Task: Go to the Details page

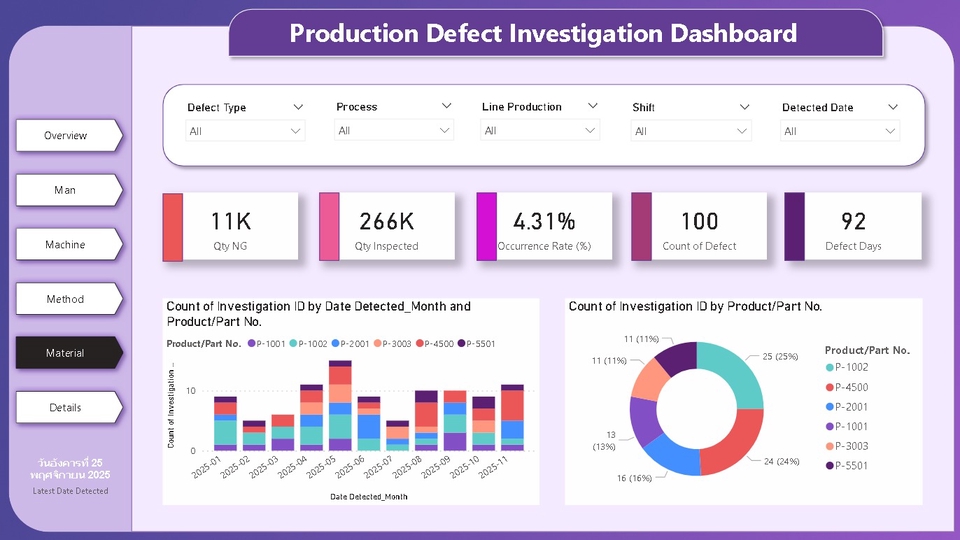Action: pos(66,407)
